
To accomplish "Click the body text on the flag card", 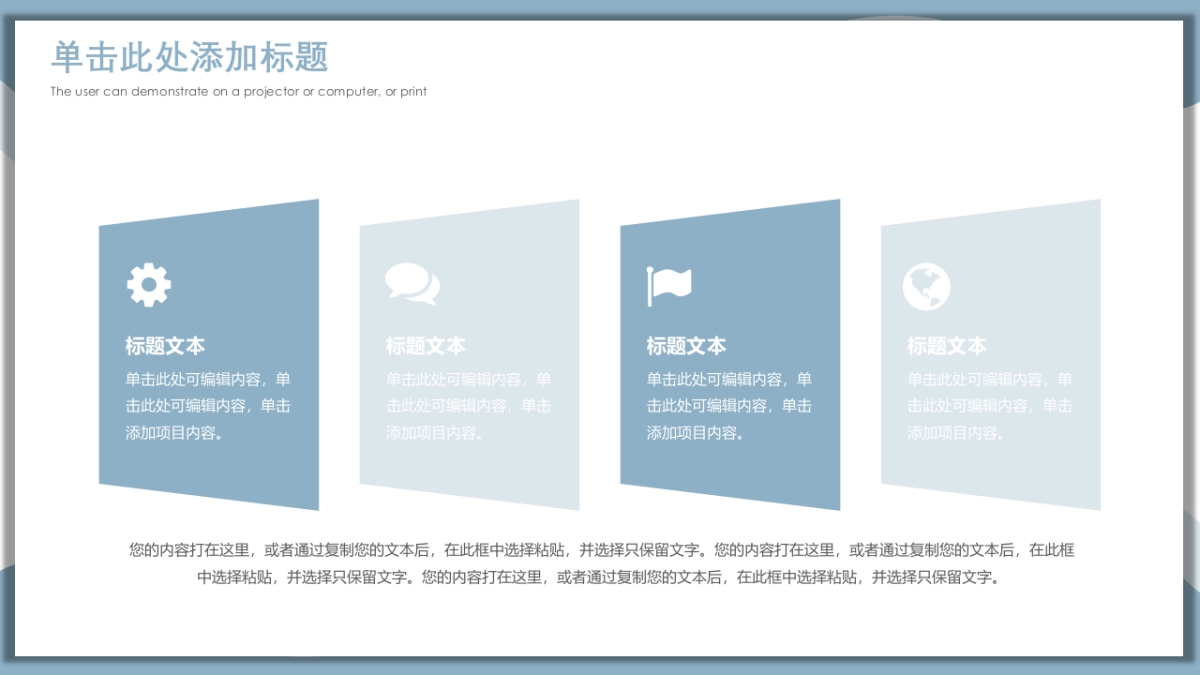I will click(728, 406).
